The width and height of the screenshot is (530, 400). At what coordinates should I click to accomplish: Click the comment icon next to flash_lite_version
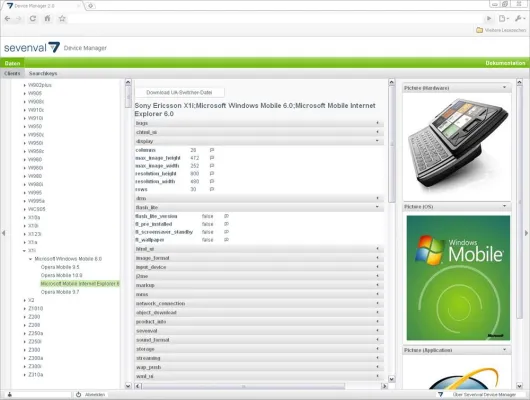[226, 216]
